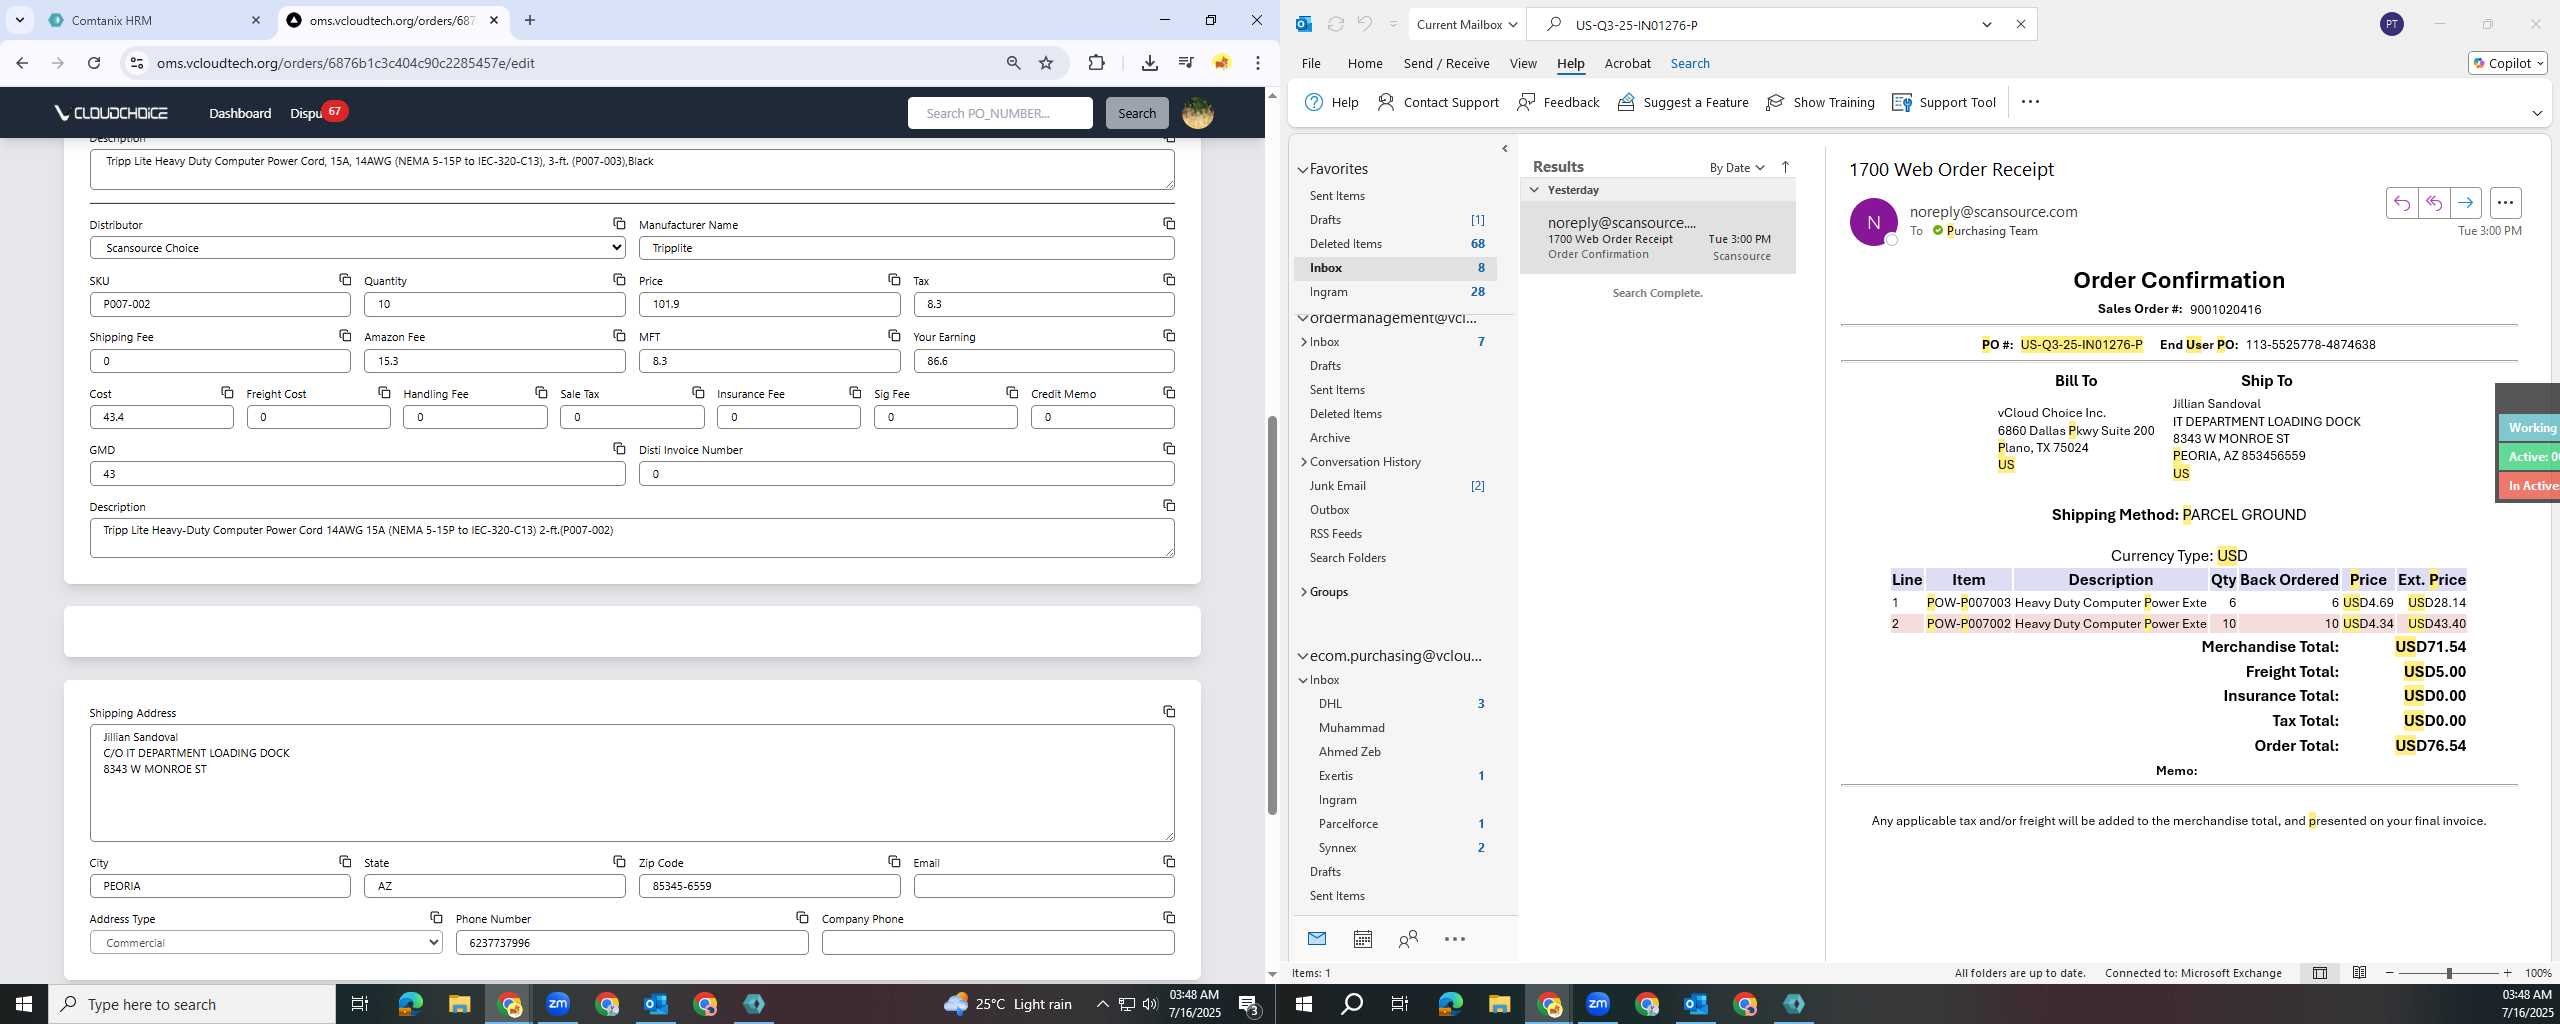
Task: Reply to the email in Outlook
Action: click(x=2401, y=203)
